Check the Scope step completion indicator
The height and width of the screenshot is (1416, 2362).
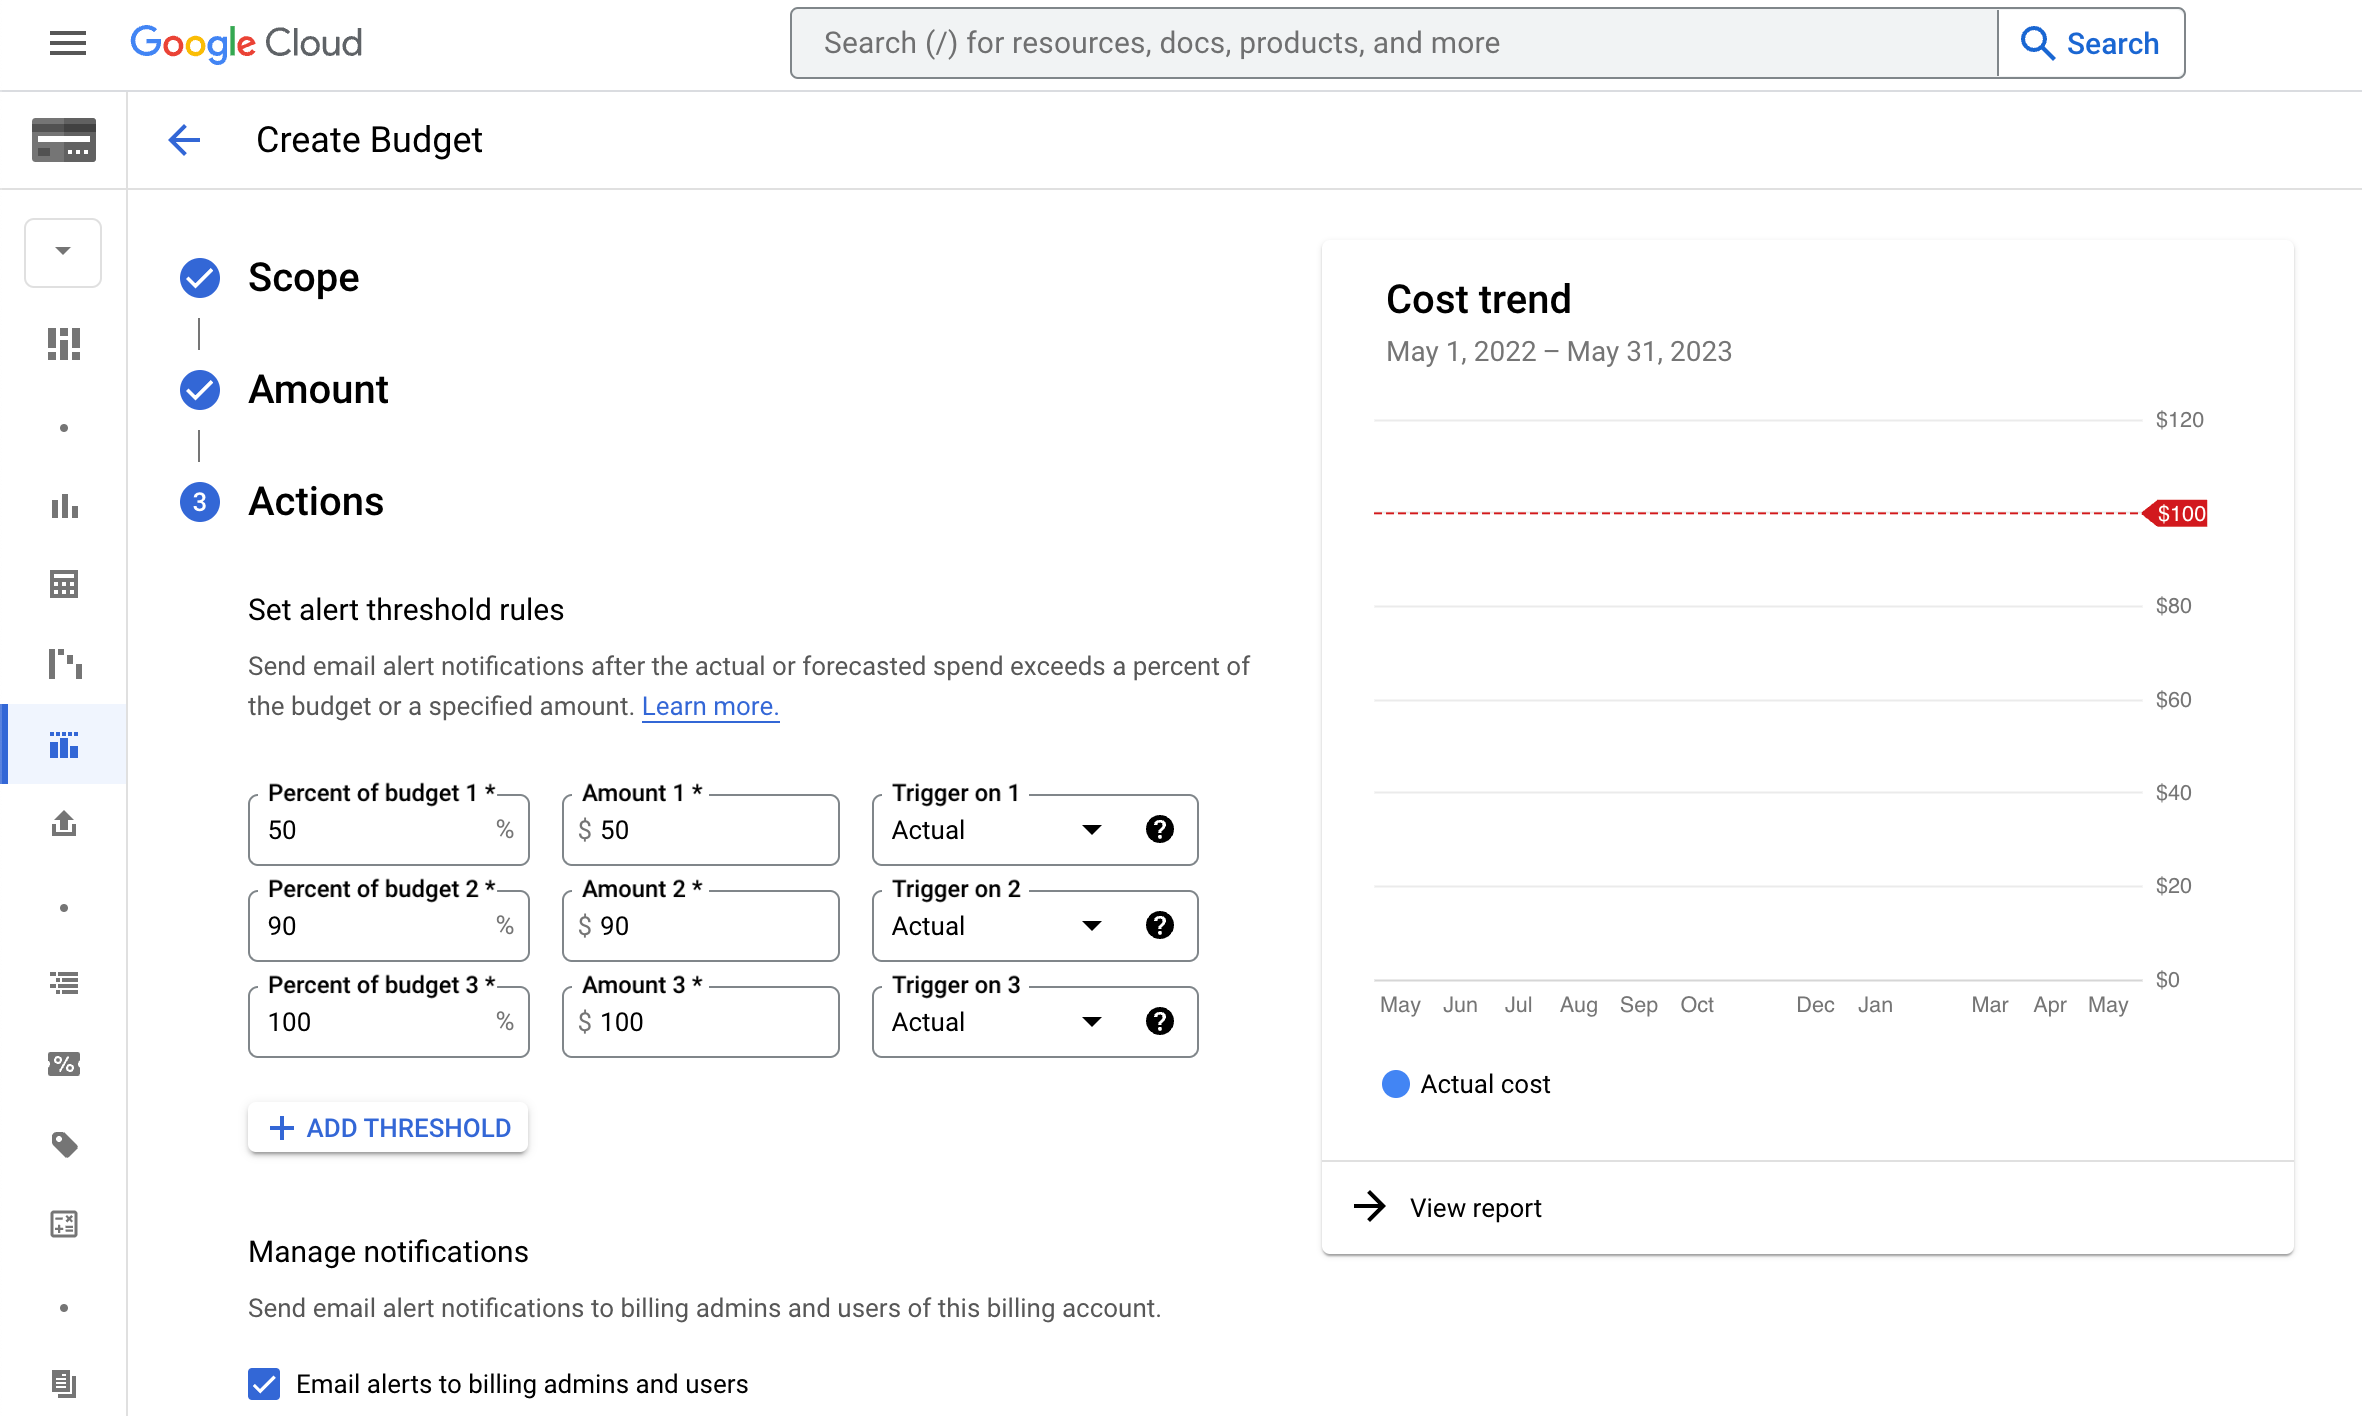tap(200, 275)
